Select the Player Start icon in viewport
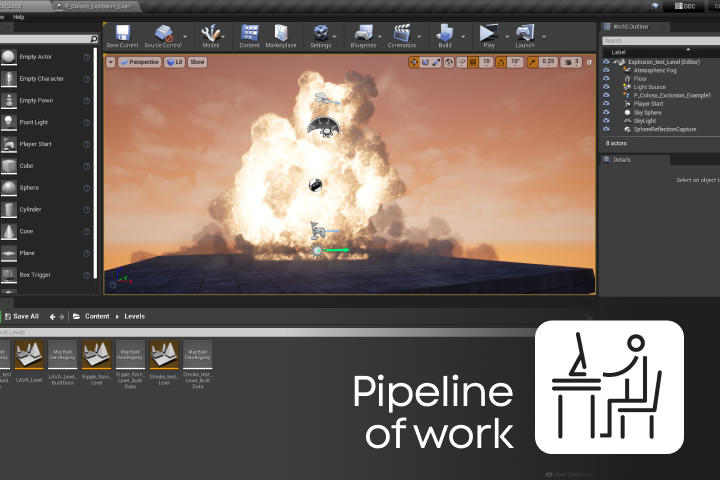 (x=317, y=230)
